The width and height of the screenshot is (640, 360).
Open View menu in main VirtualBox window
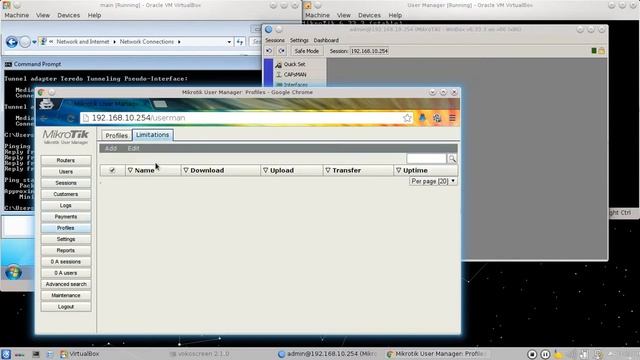point(43,15)
